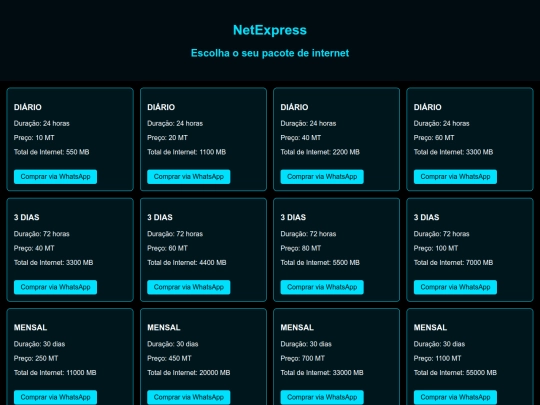Image resolution: width=540 pixels, height=405 pixels.
Task: Click the MENSAL title of the 11000 MB card
Action: [30, 328]
